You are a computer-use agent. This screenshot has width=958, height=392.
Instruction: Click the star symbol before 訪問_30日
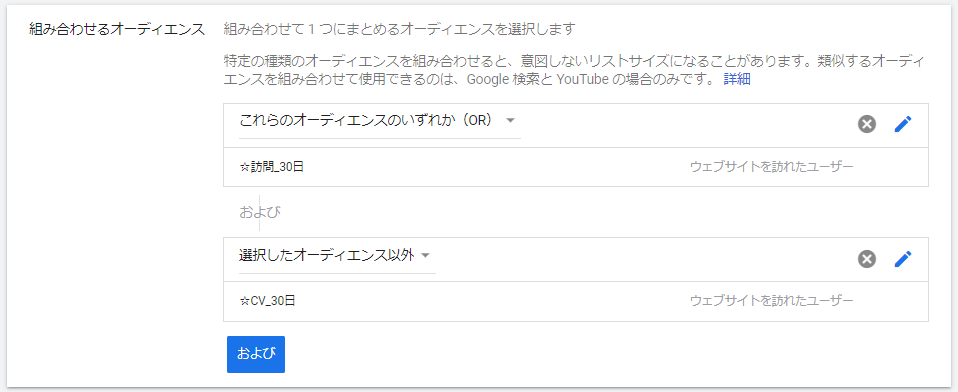[244, 167]
